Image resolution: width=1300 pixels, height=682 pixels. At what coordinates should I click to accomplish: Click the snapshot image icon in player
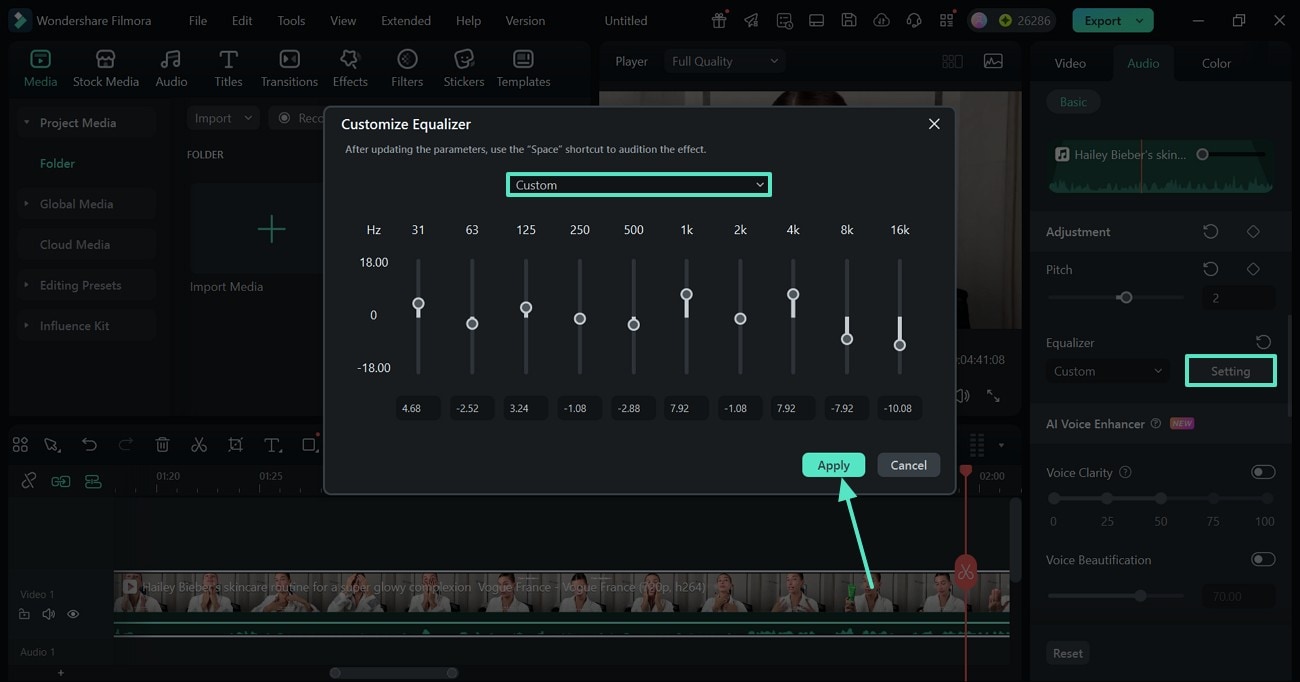(993, 61)
